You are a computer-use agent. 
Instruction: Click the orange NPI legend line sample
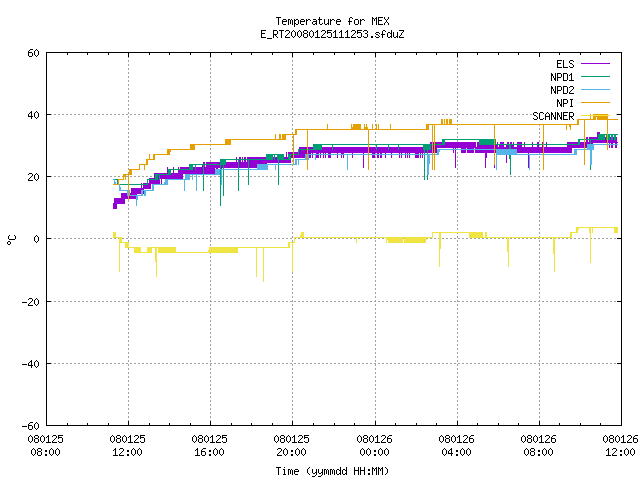pos(595,102)
